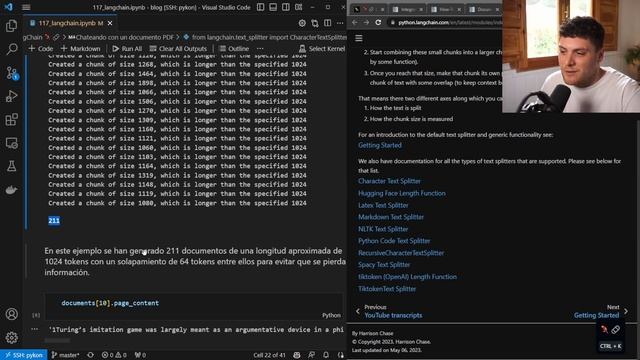Open remote host 'SSH: pykon' indicator

point(24,355)
